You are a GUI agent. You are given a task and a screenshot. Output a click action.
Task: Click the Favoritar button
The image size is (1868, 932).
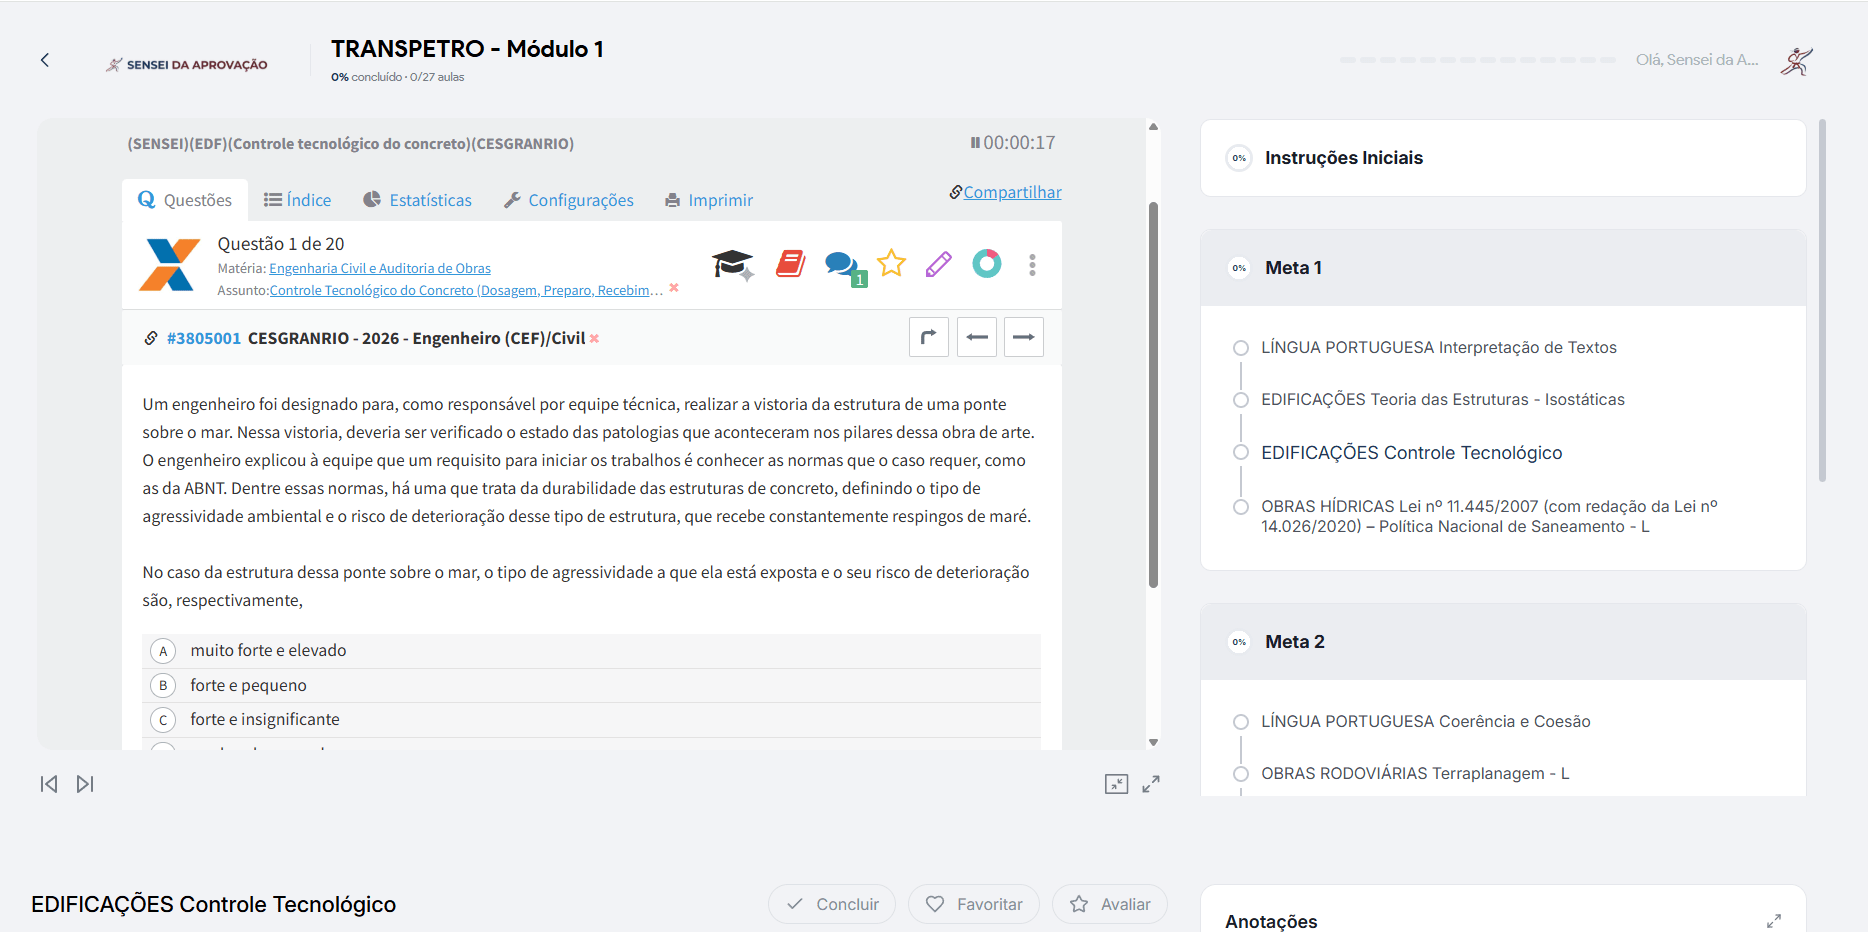point(974,904)
